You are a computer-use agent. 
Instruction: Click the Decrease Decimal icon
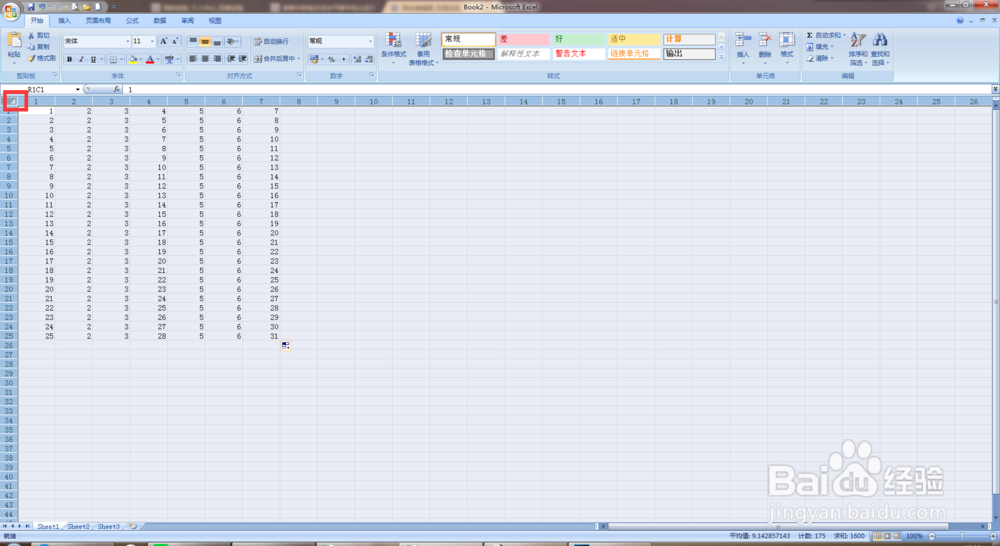pyautogui.click(x=369, y=59)
